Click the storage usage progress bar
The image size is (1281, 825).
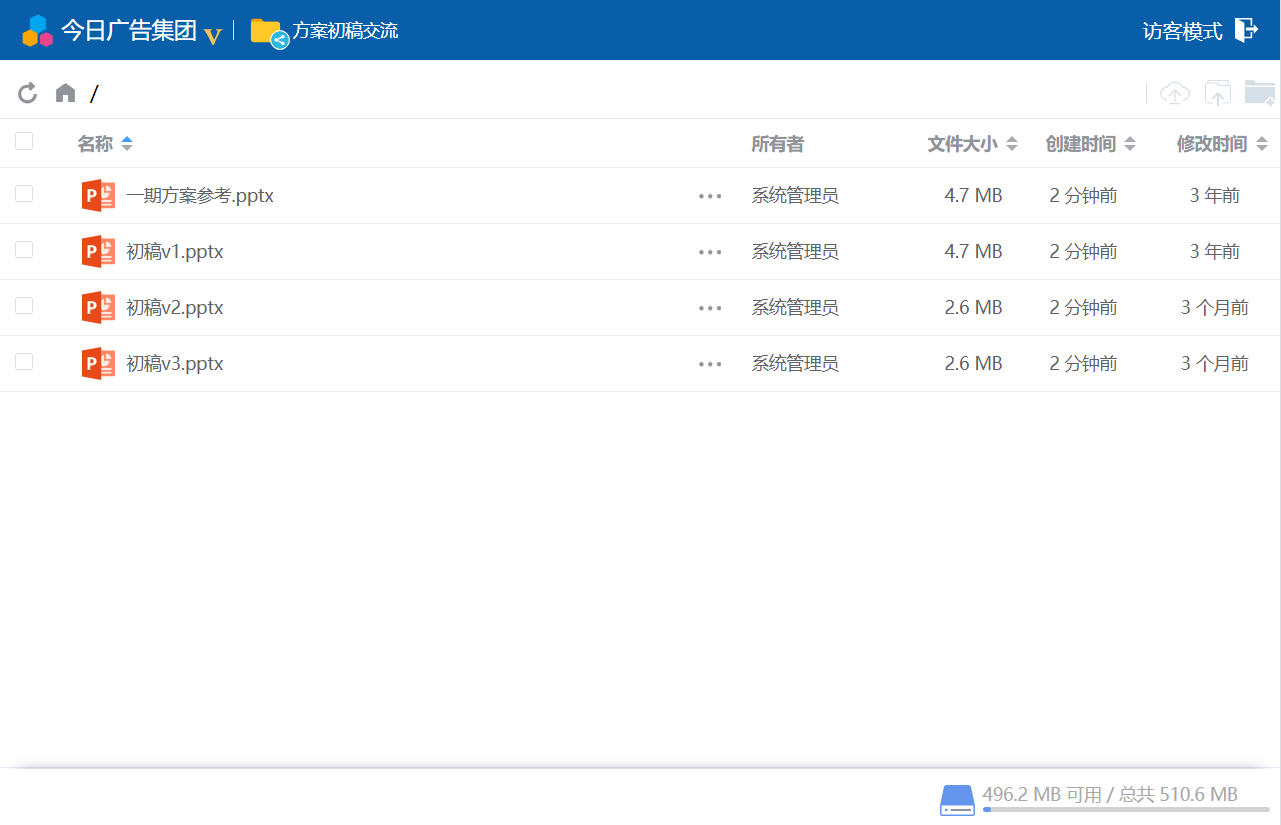(x=1126, y=809)
